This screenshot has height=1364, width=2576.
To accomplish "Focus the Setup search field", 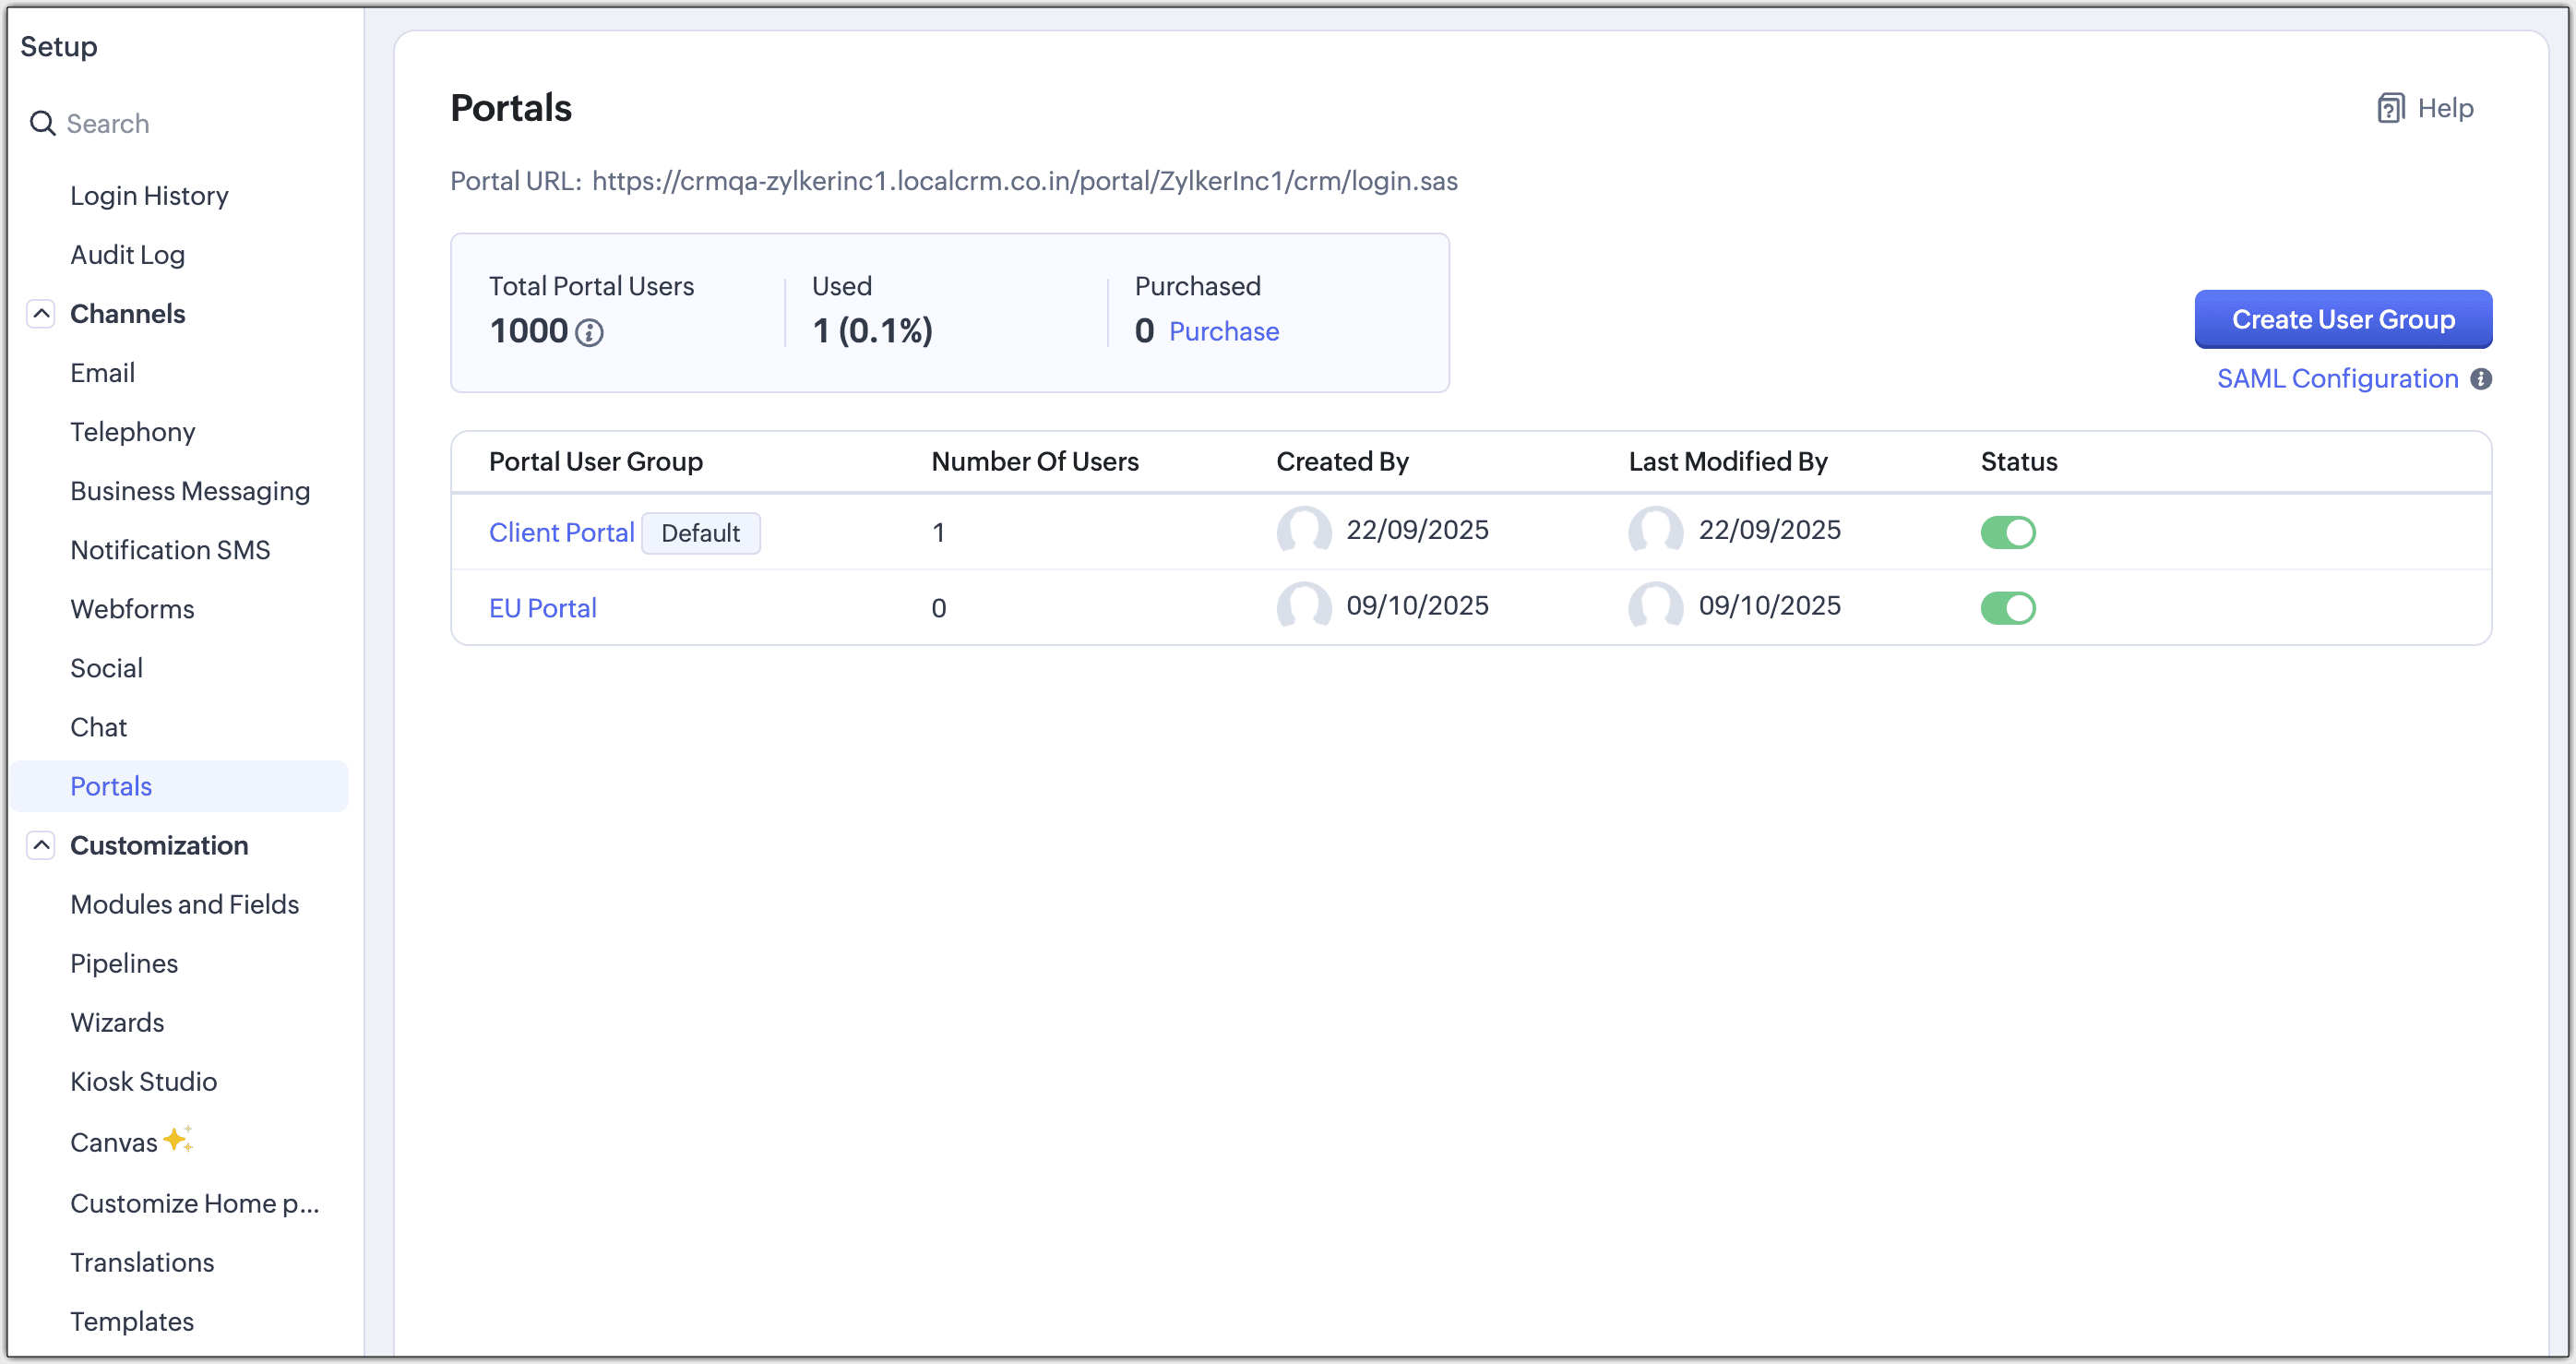I will (180, 123).
